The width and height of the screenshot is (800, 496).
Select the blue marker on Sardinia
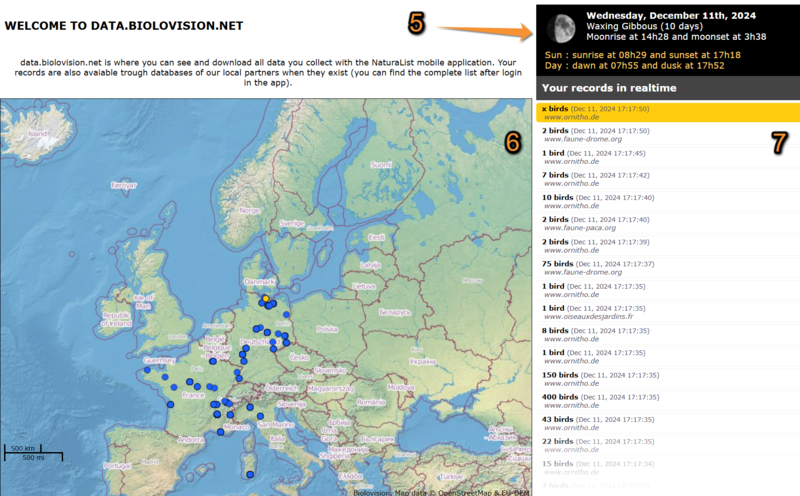(x=249, y=474)
